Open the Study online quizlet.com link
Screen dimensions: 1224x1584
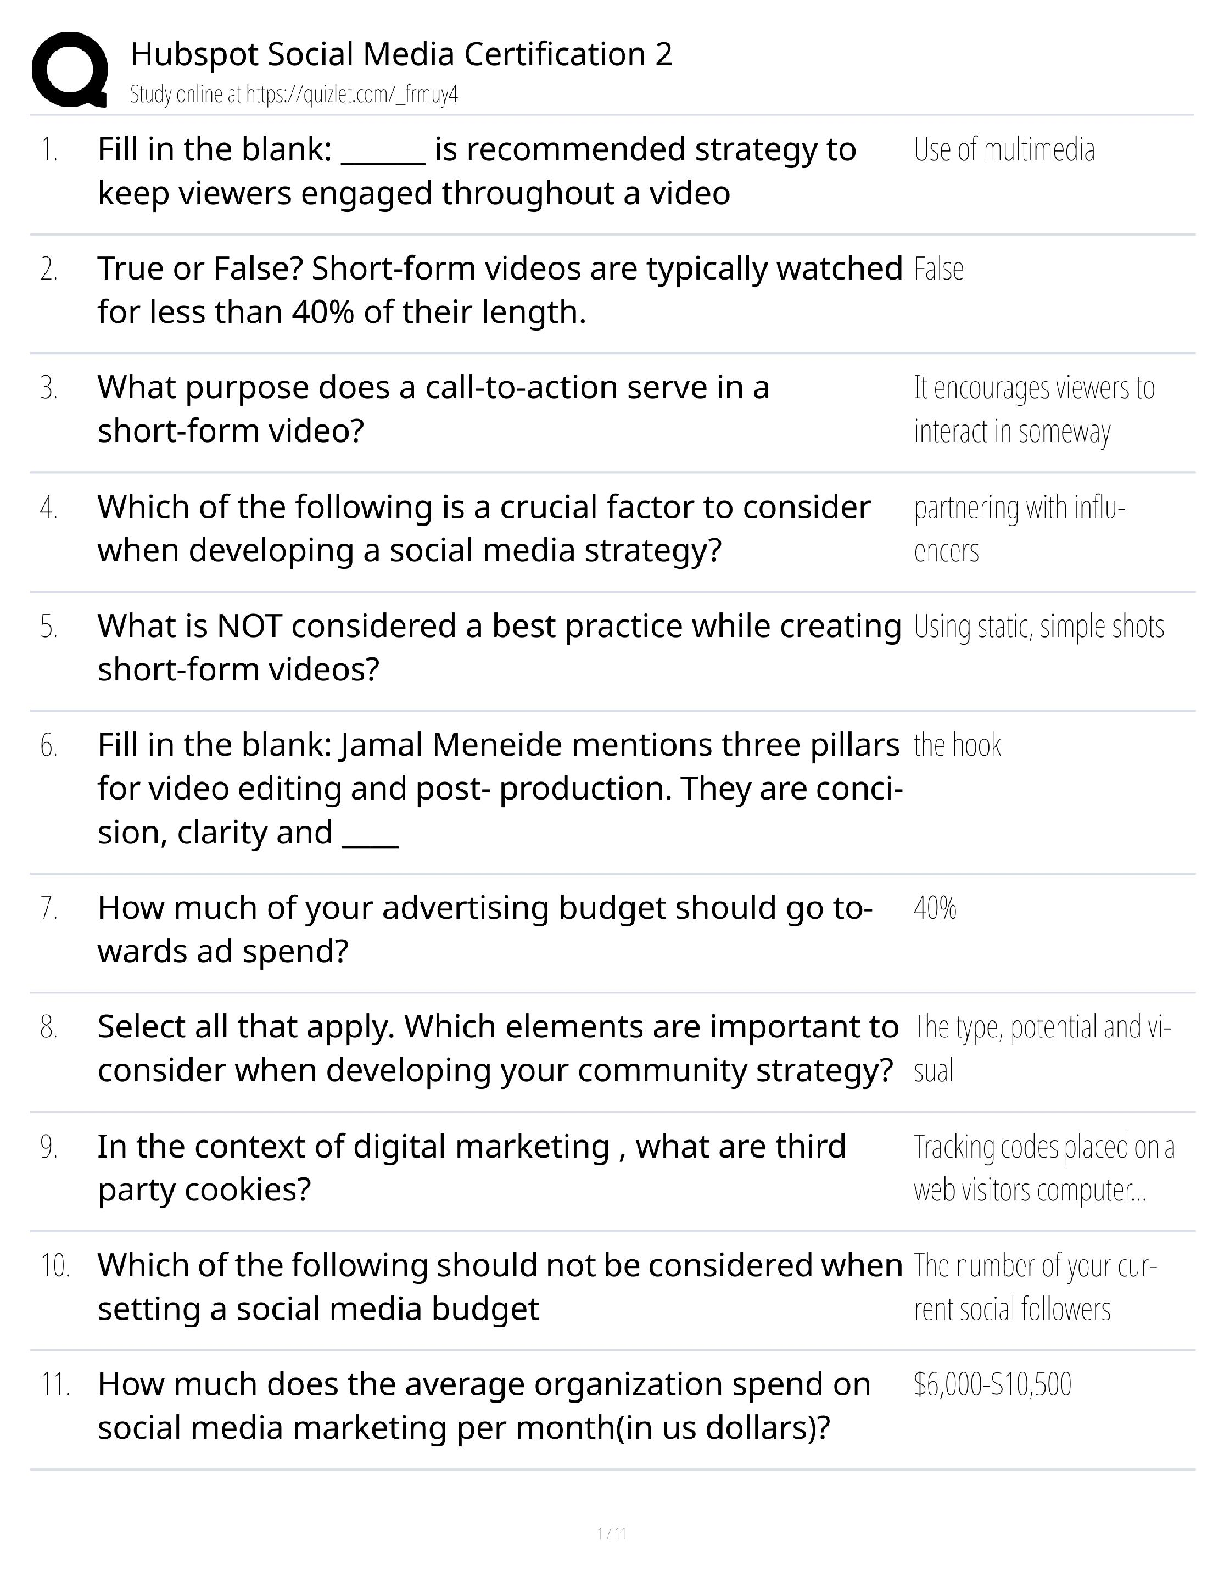pyautogui.click(x=294, y=95)
